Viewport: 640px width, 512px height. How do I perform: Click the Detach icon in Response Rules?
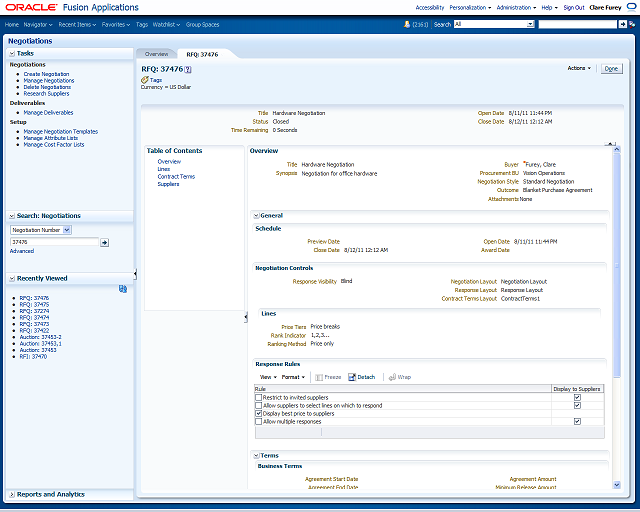pyautogui.click(x=352, y=377)
